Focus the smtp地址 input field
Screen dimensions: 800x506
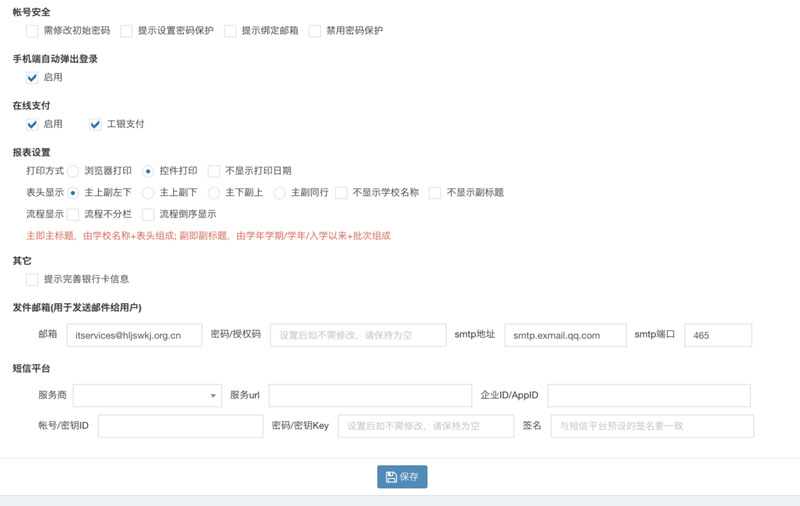(x=565, y=336)
